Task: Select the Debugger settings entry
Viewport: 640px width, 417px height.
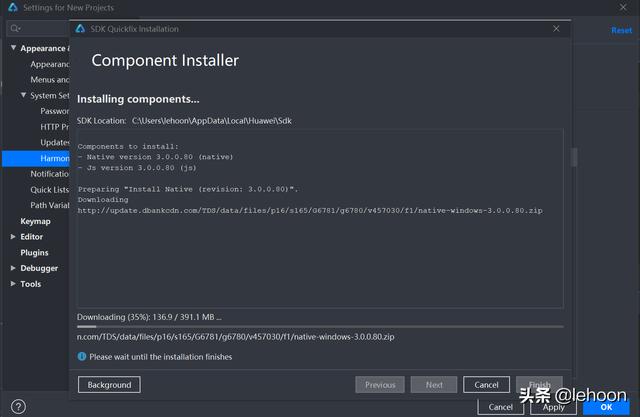Action: click(x=39, y=268)
